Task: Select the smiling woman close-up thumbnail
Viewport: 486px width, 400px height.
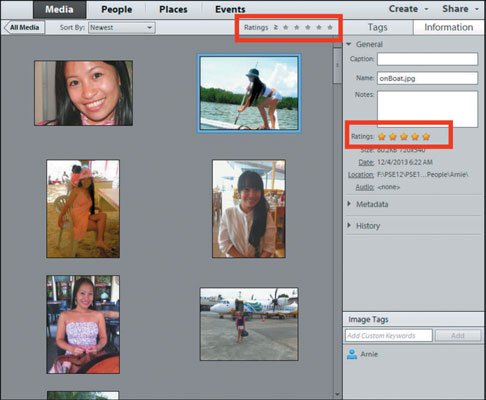Action: 83,93
